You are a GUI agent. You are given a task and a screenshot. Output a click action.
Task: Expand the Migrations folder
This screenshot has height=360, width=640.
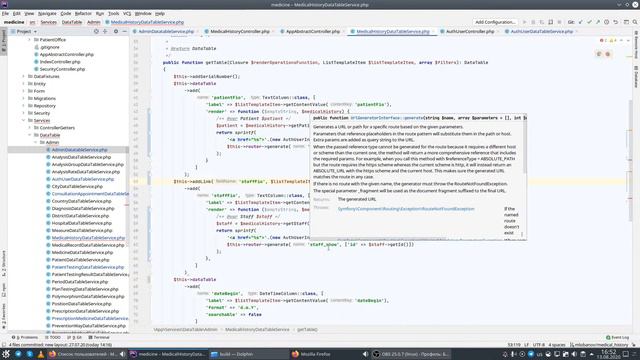point(24,98)
